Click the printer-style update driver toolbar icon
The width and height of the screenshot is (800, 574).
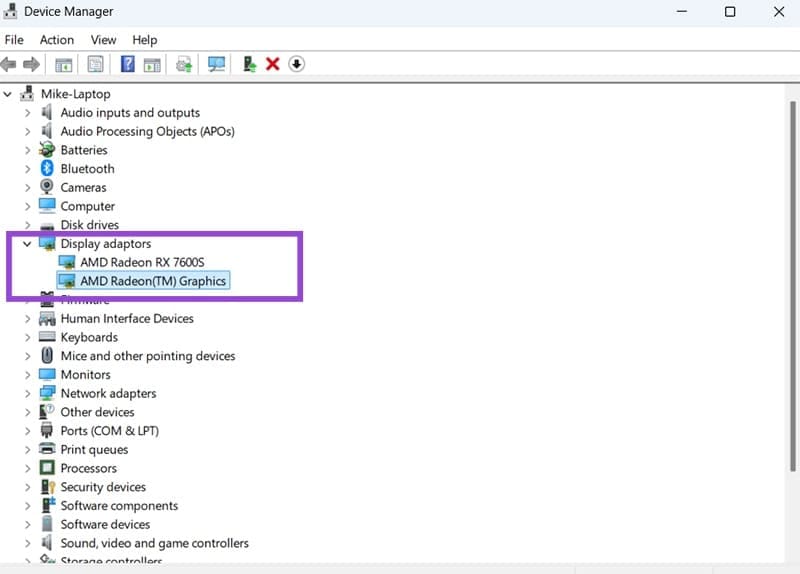[x=184, y=64]
